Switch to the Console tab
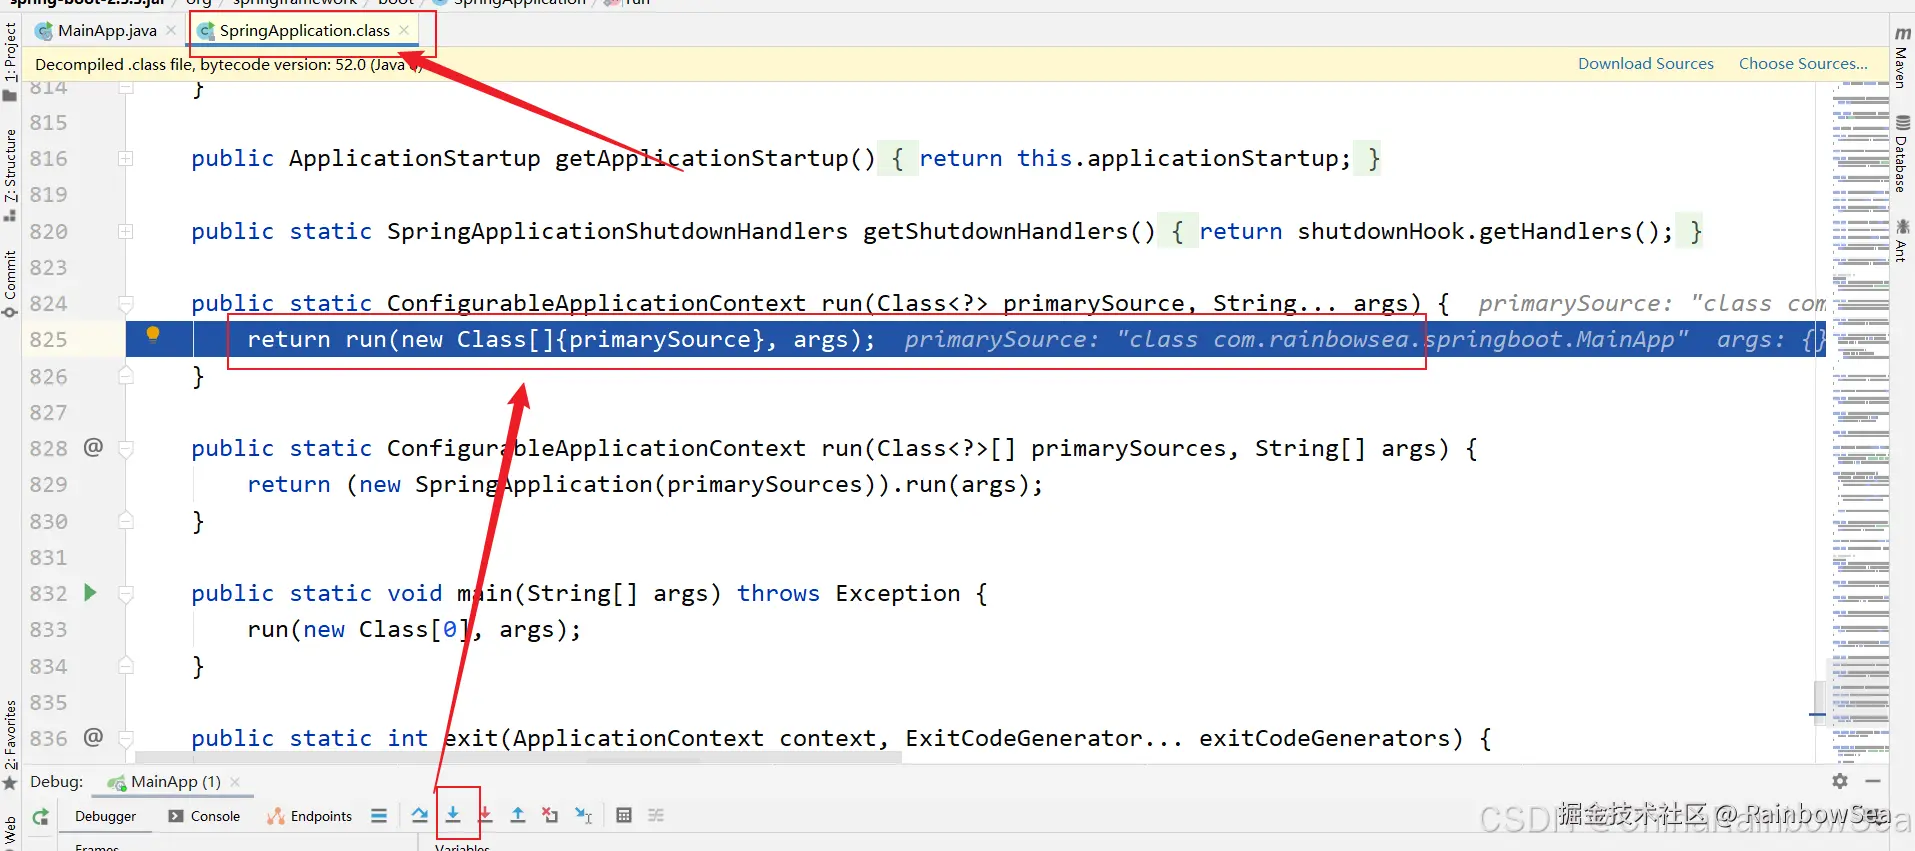Screen dimensions: 1915x851 click(204, 816)
